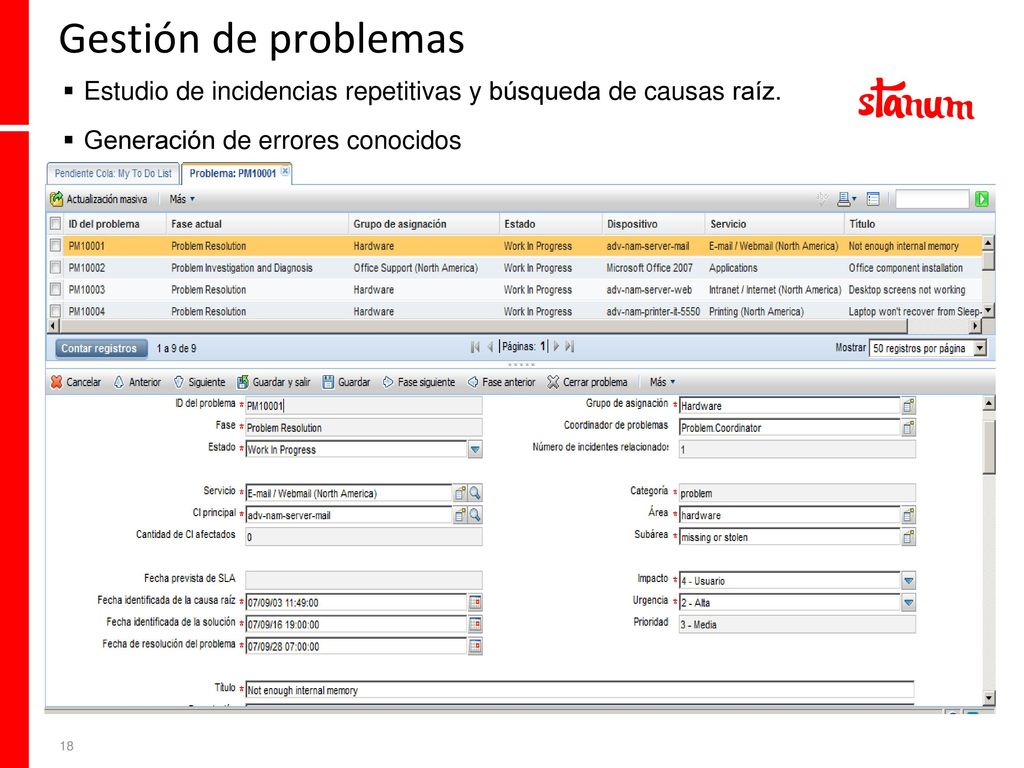This screenshot has width=1024, height=768.
Task: Open calendar for Fecha de resolución del problema
Action: tap(475, 646)
